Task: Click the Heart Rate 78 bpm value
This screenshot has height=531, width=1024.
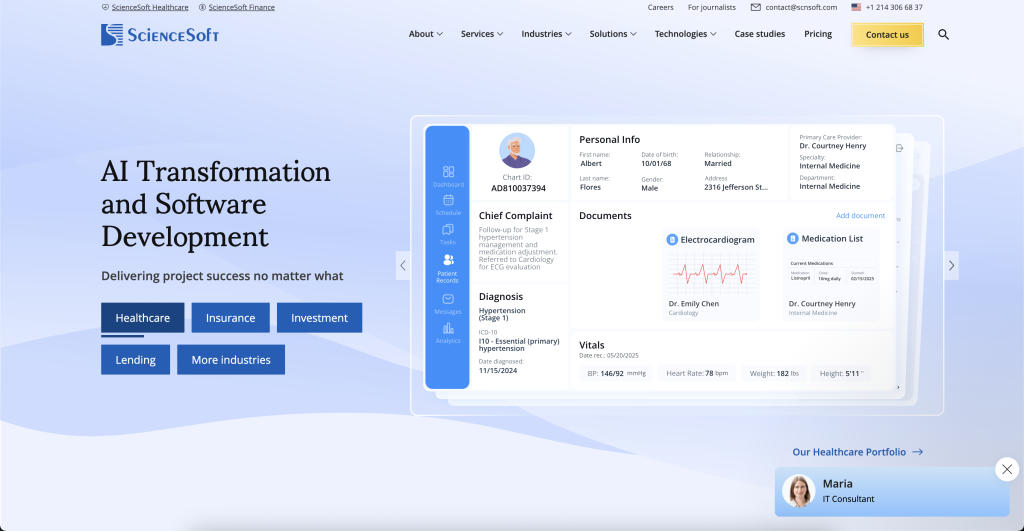Action: click(x=697, y=374)
